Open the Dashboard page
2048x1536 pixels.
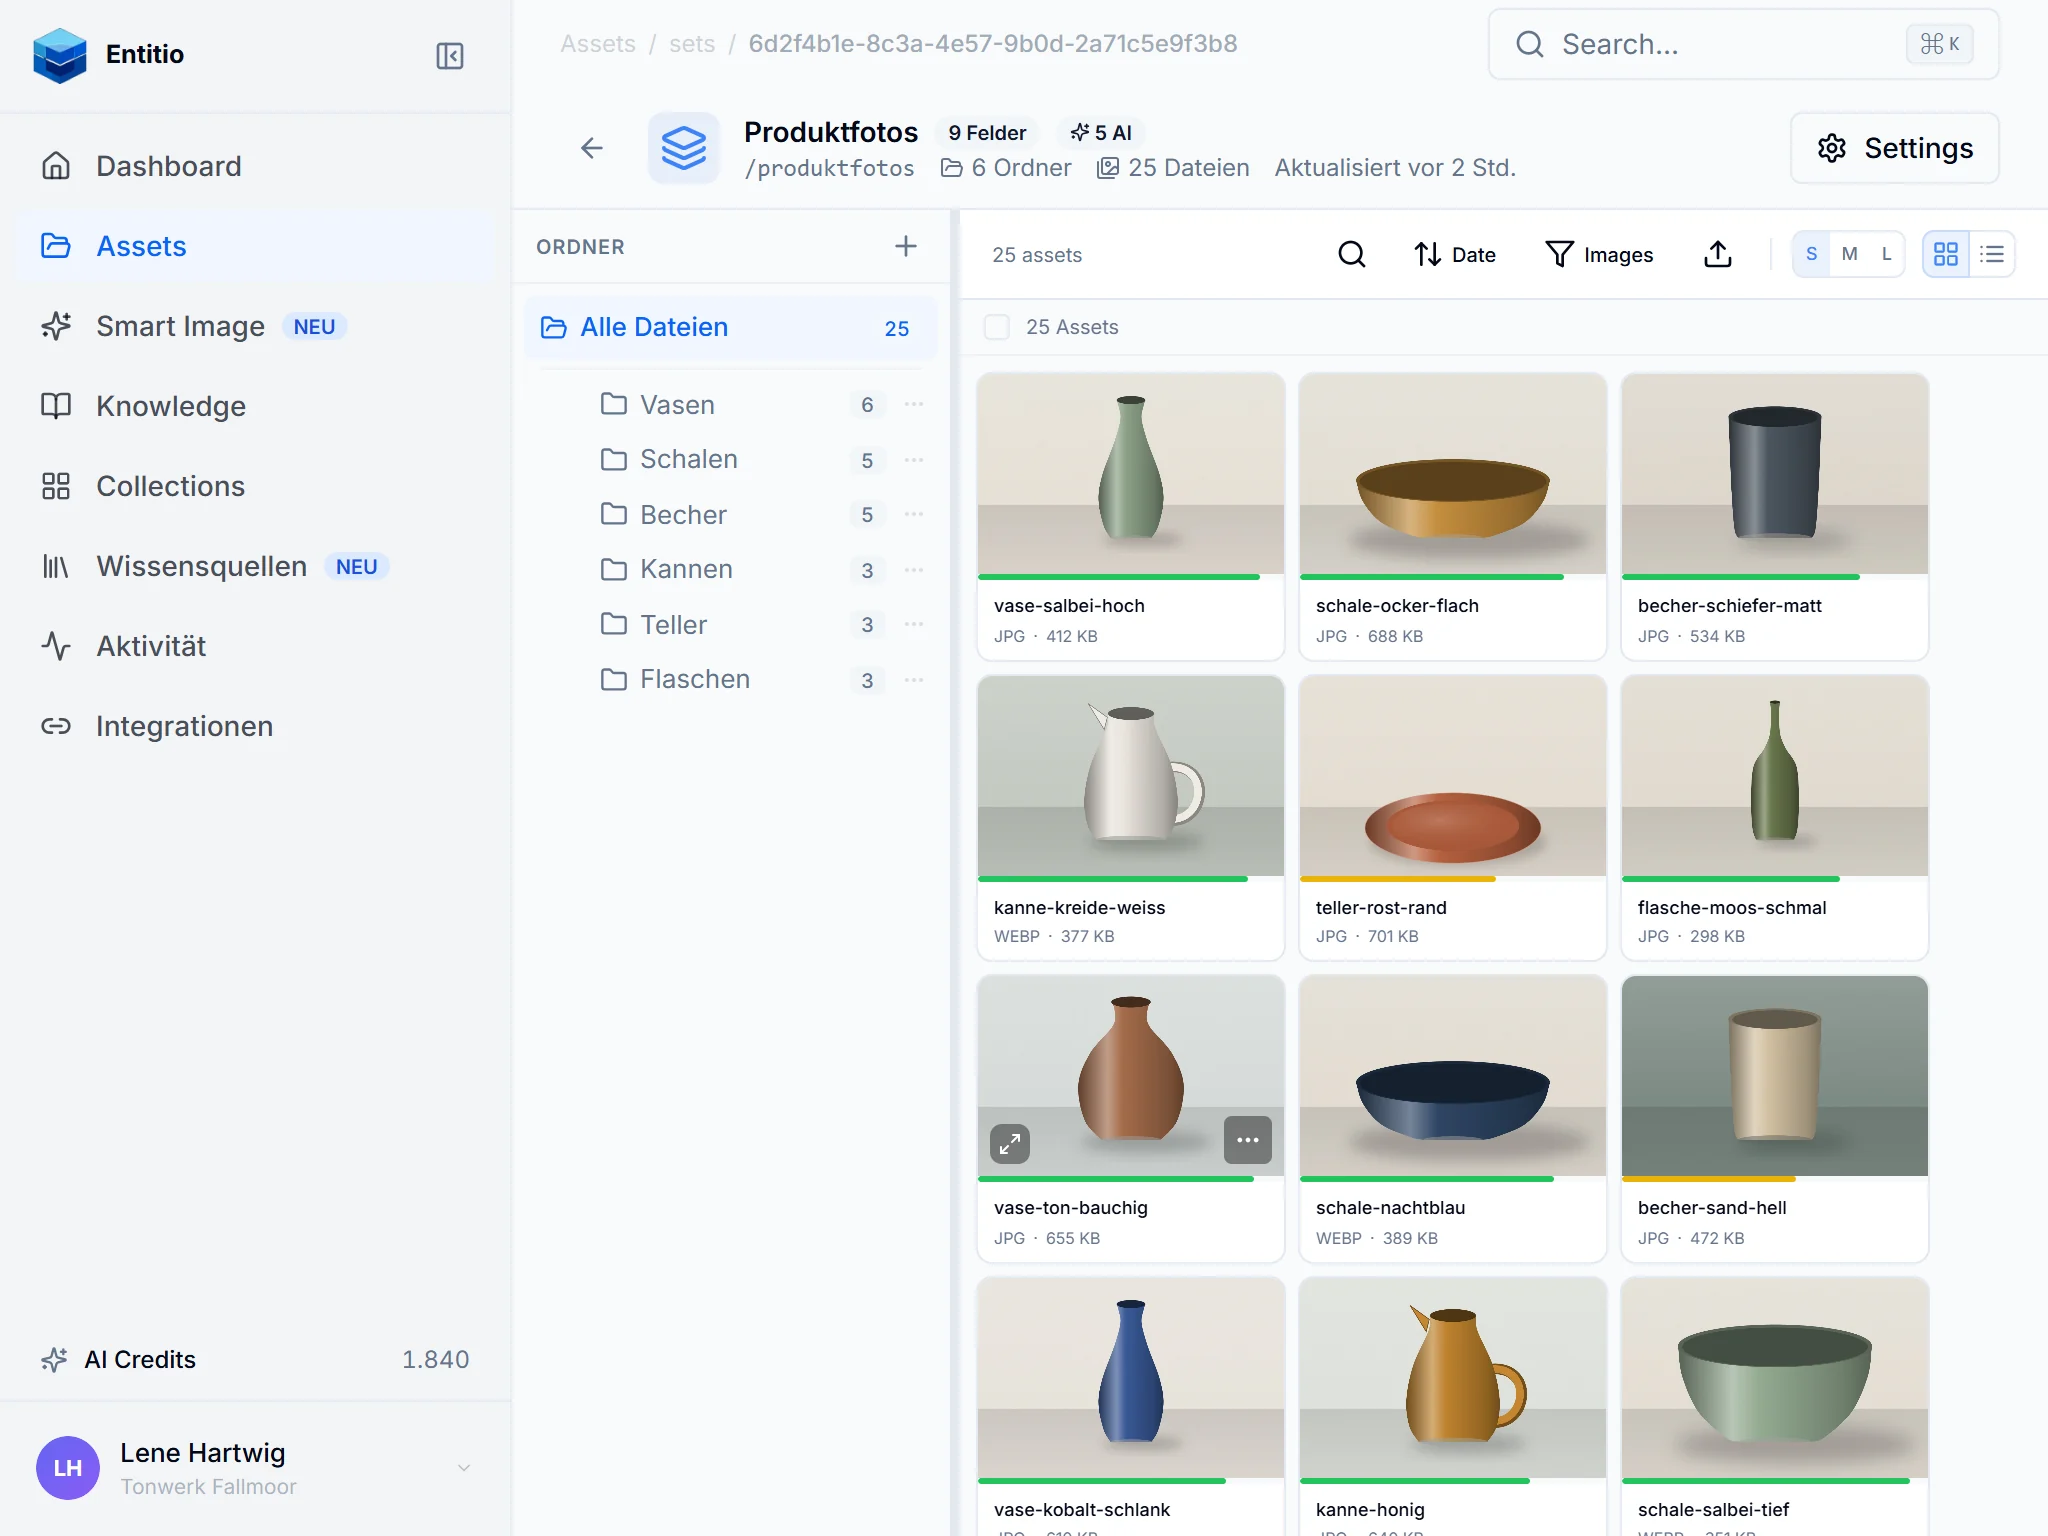tap(256, 166)
